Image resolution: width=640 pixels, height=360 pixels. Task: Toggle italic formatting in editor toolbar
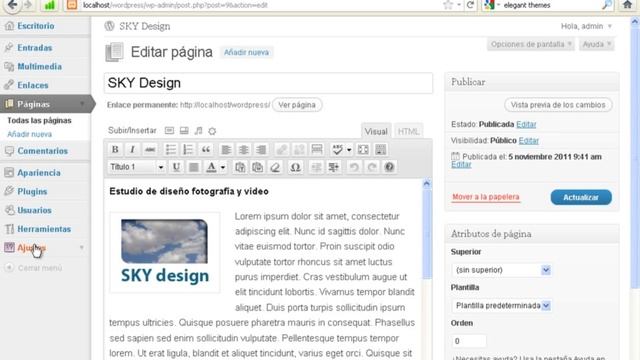click(132, 149)
